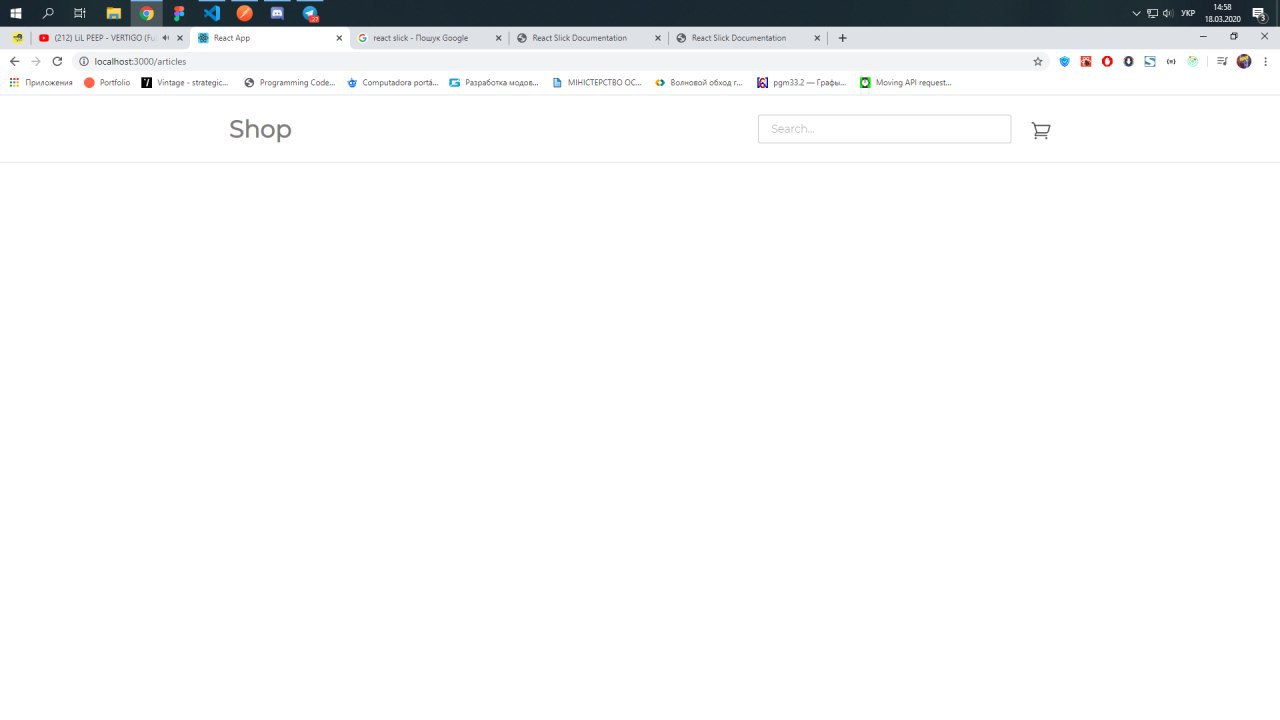Switch the УКР input language

point(1188,13)
